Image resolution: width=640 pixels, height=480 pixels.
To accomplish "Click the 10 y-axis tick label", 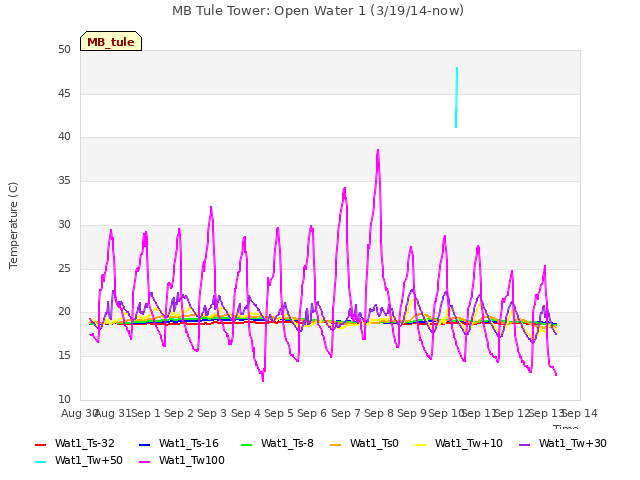I will coord(64,399).
